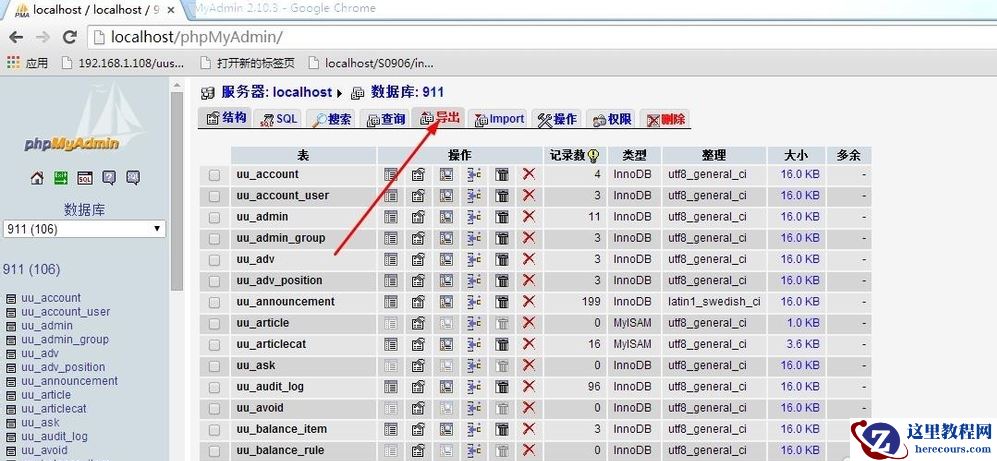
Task: Browse uu_balance_item via browse icon
Action: pyautogui.click(x=390, y=429)
